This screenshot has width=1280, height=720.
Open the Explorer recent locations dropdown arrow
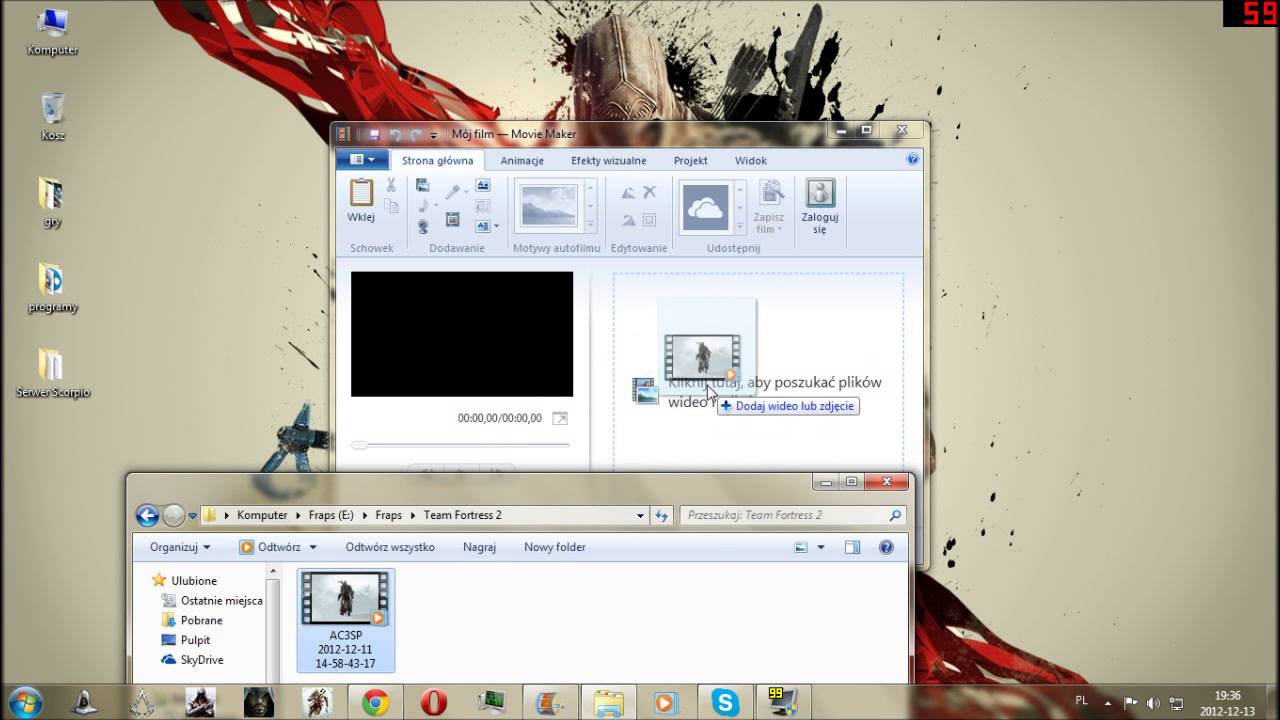coord(193,516)
